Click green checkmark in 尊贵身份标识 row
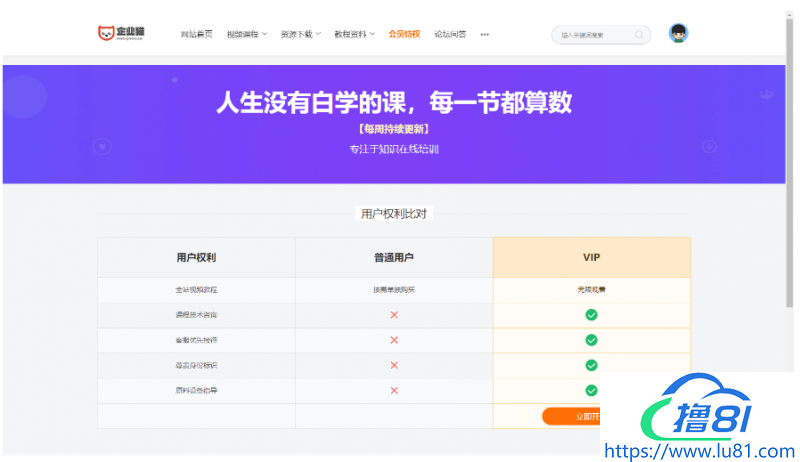The width and height of the screenshot is (800, 462). pos(591,365)
